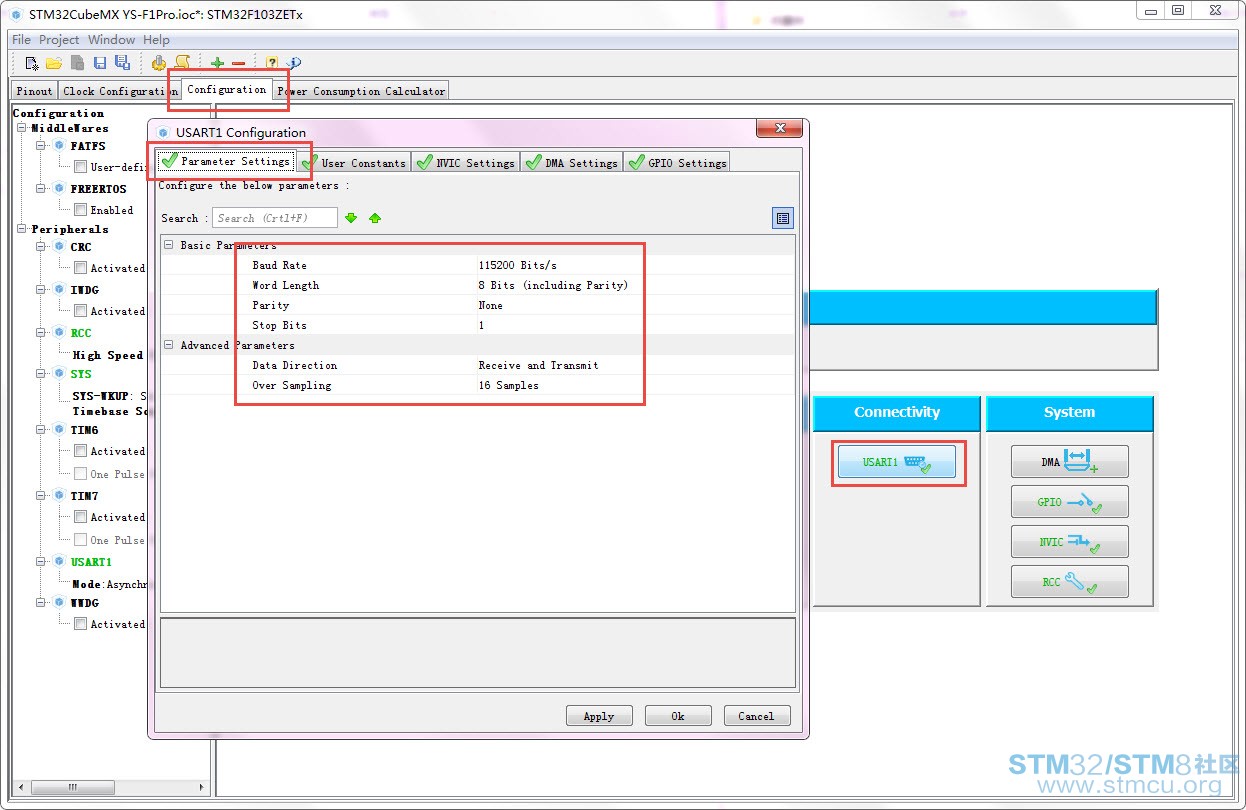Viewport: 1246px width, 810px height.
Task: Collapse the Peripherals tree node
Action: tap(22, 229)
